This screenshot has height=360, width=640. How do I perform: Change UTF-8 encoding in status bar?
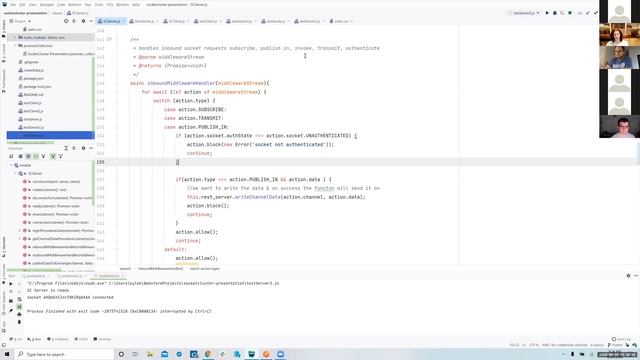tap(534, 345)
